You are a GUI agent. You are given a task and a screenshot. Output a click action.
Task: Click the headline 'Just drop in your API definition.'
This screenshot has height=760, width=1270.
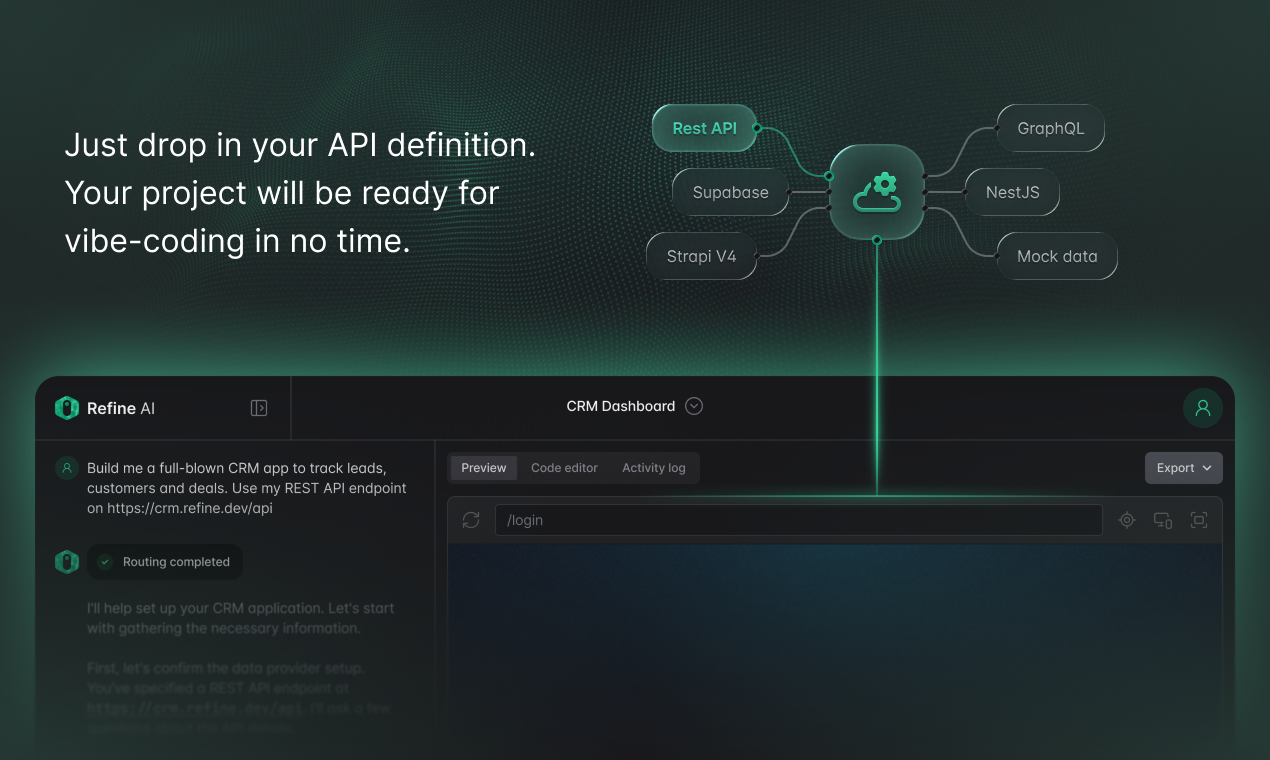click(300, 145)
